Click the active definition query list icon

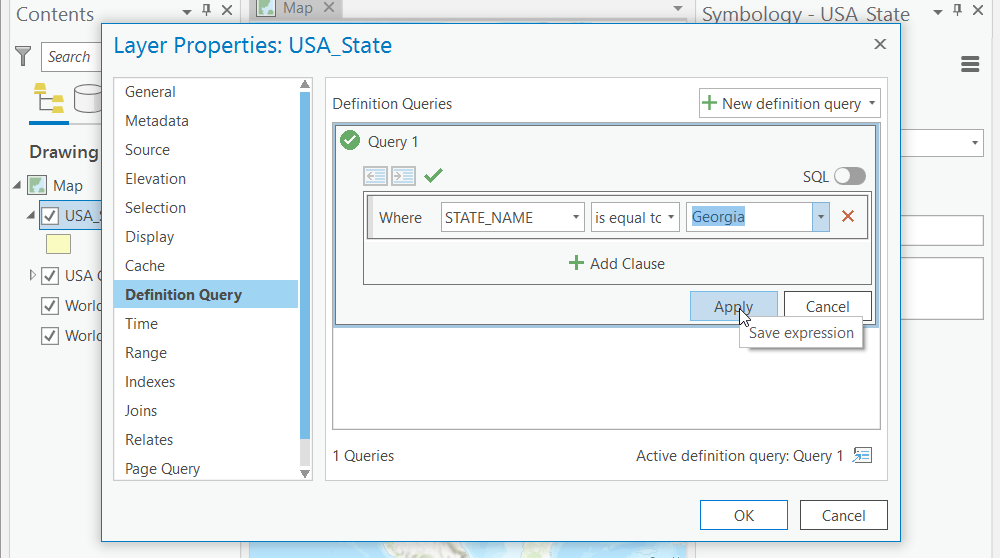click(x=862, y=455)
